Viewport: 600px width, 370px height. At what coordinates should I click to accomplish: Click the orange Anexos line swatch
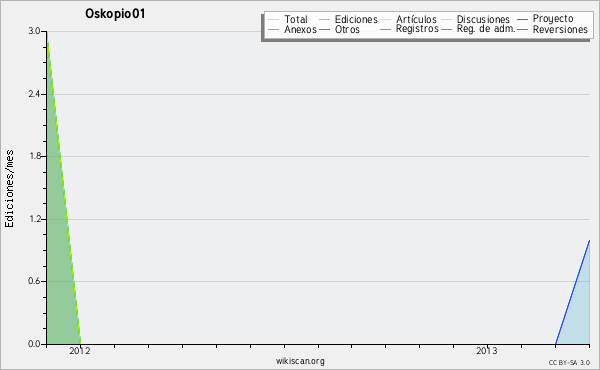(x=273, y=29)
